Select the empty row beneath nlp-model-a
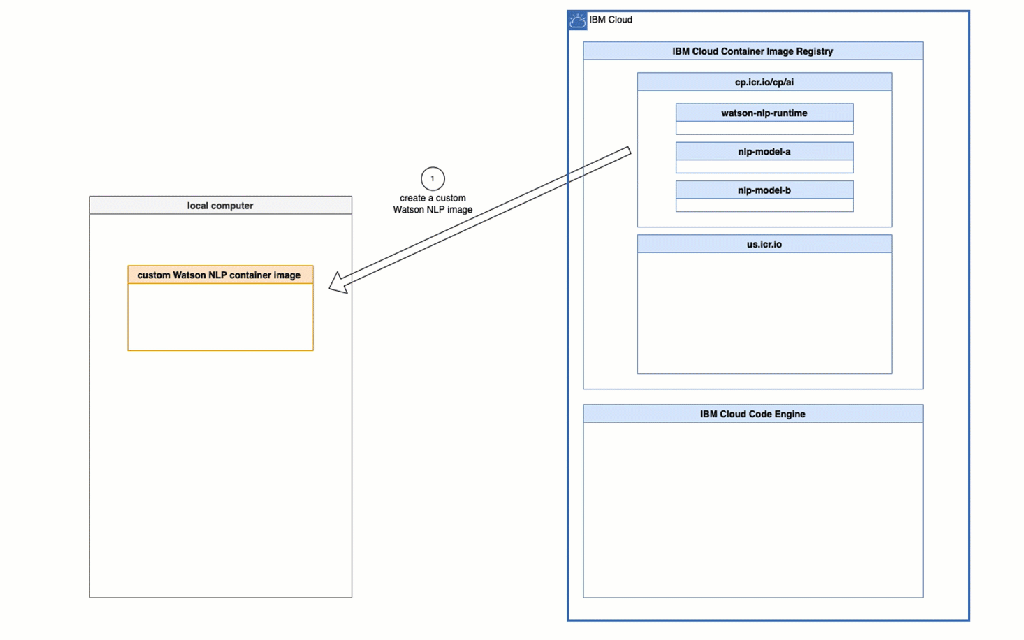Image resolution: width=1024 pixels, height=640 pixels. click(764, 166)
